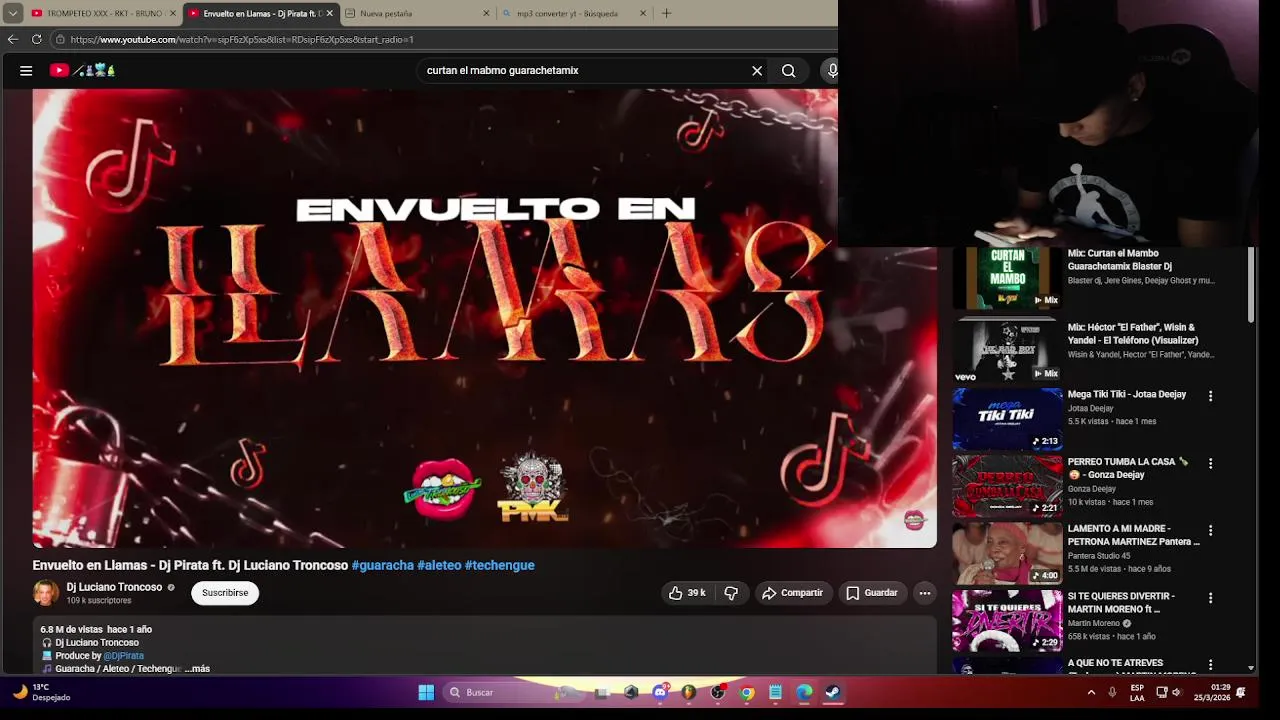1280x720 pixels.
Task: Open the #guaracha hashtag link
Action: tap(382, 565)
